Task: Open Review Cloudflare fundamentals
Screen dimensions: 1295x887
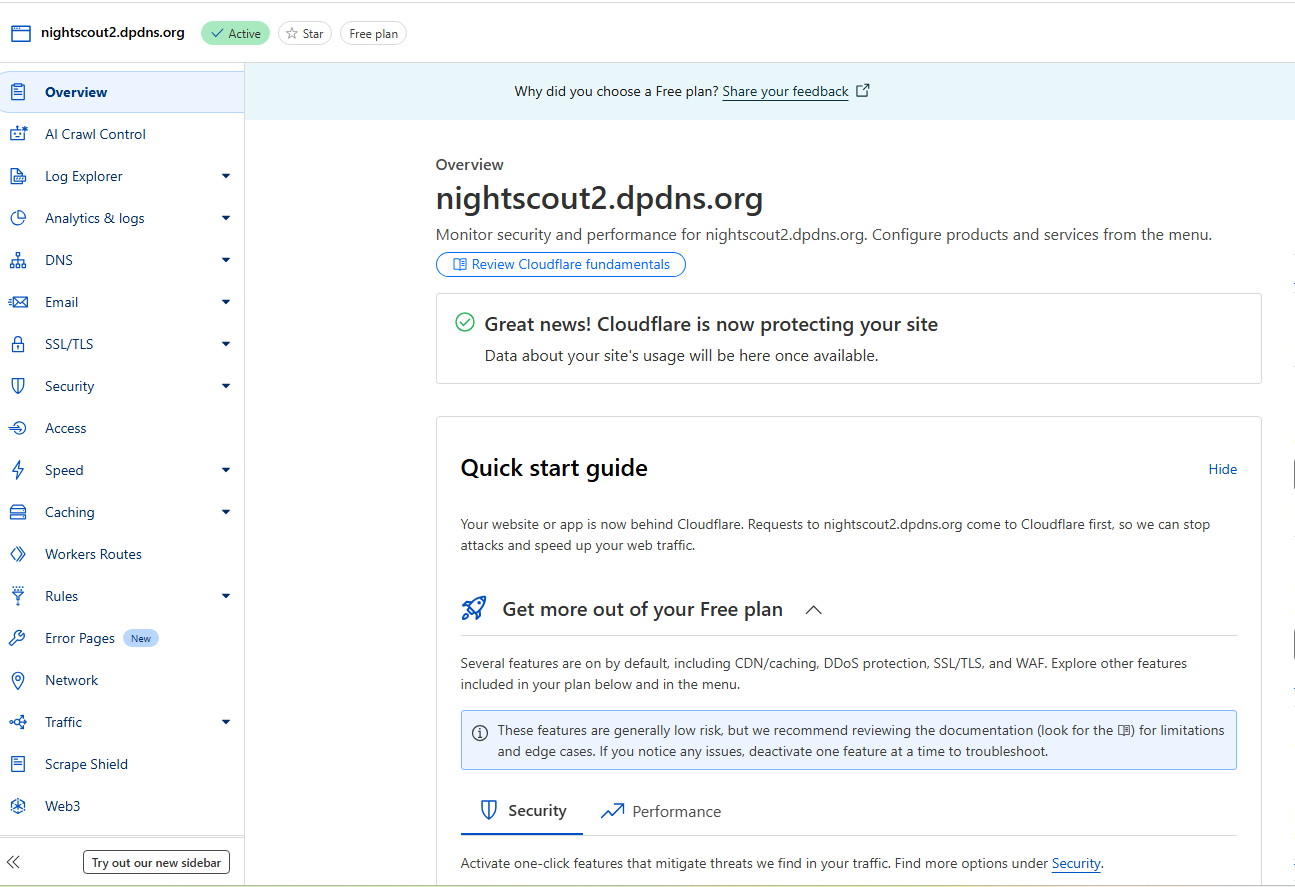Action: pyautogui.click(x=561, y=265)
